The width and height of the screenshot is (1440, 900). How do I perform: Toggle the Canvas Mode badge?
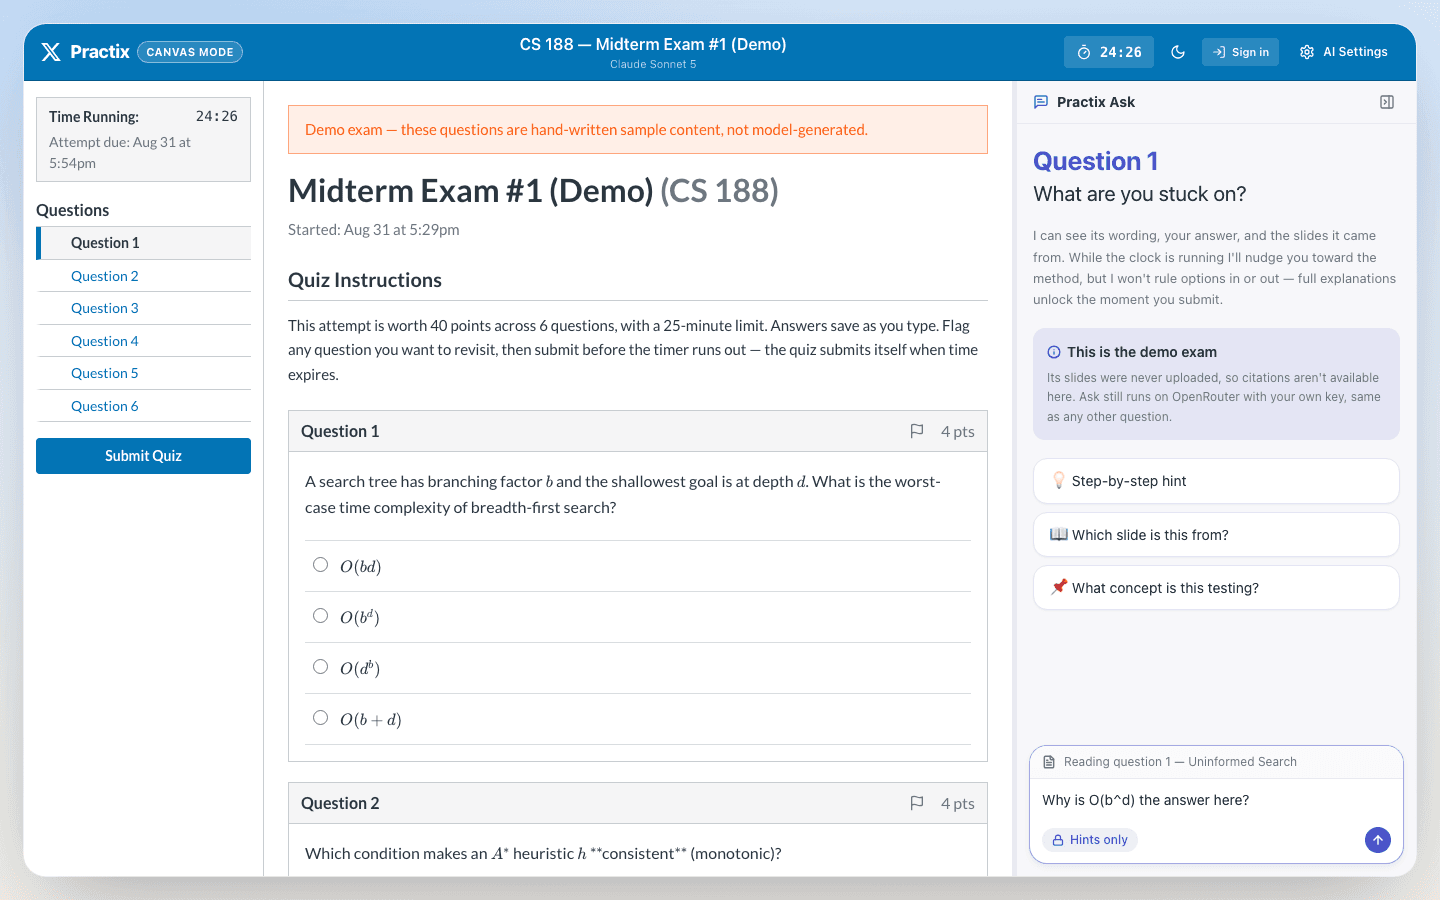pyautogui.click(x=190, y=52)
